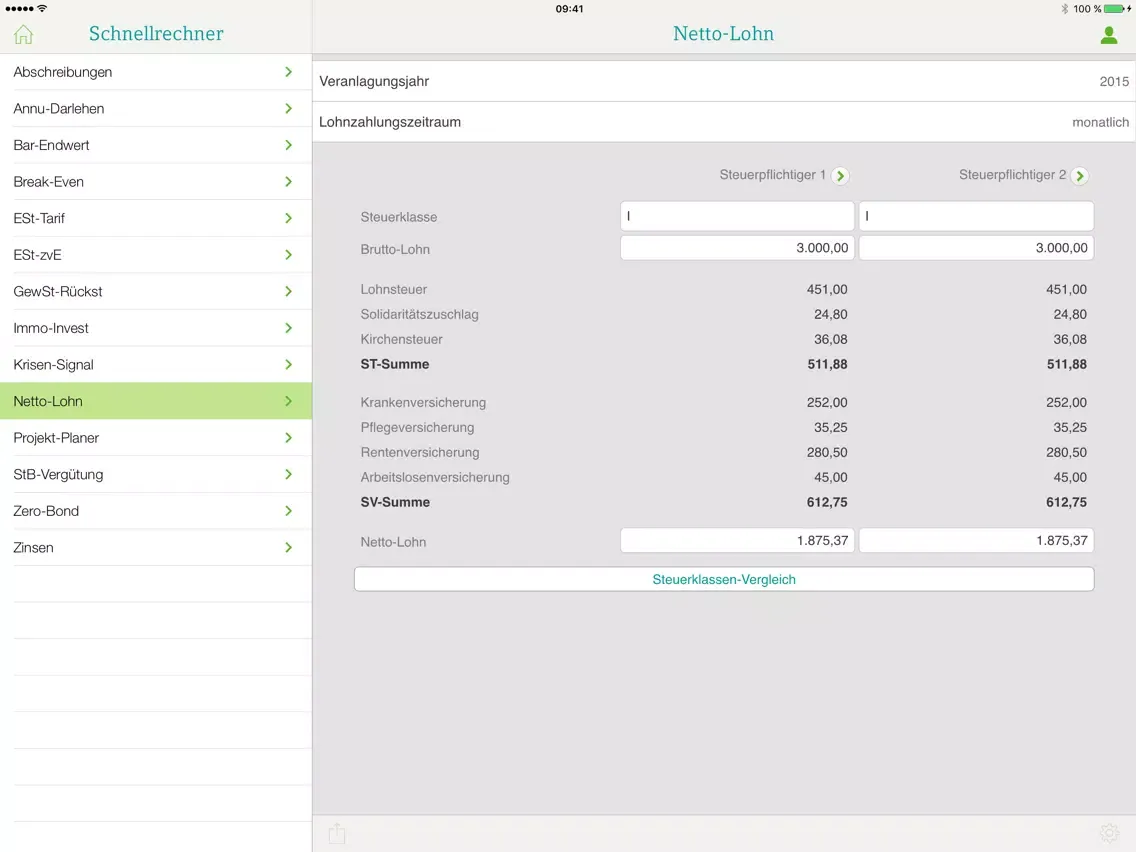Screen dimensions: 1136x852
Task: Click Kirchensteuer label
Action: point(401,339)
